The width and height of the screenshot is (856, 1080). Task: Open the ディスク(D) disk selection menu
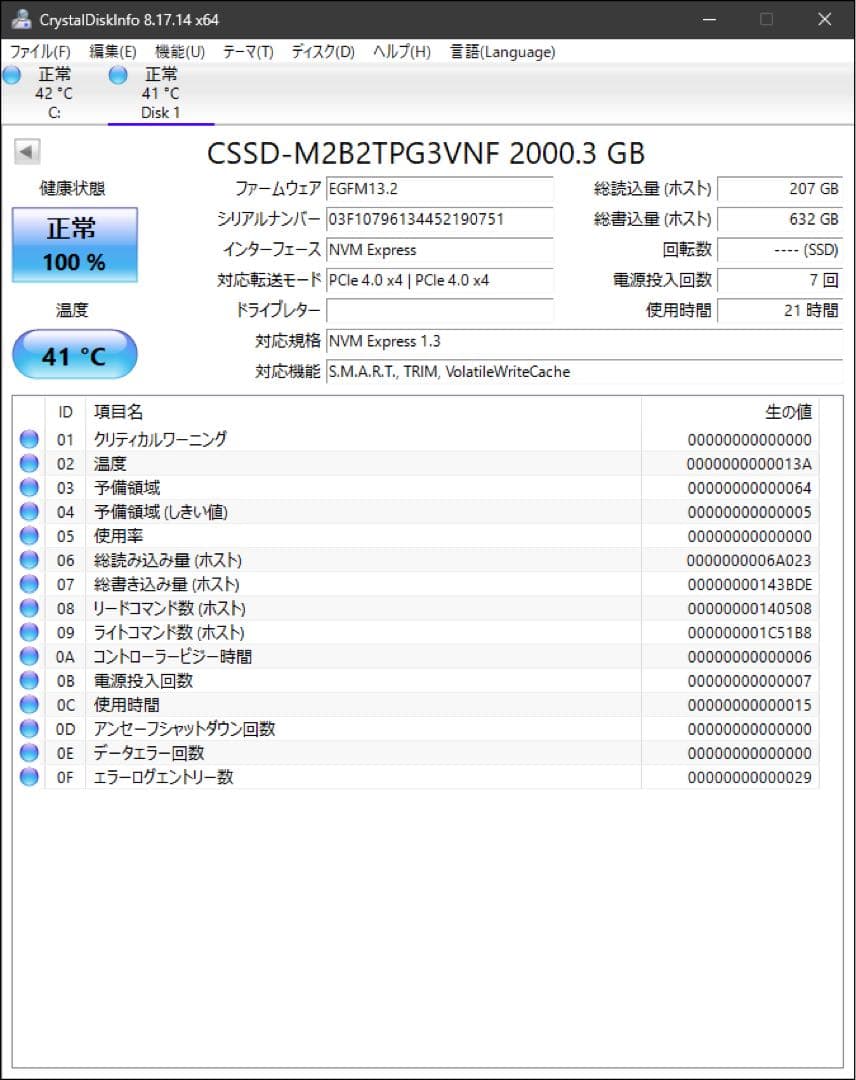[x=322, y=52]
